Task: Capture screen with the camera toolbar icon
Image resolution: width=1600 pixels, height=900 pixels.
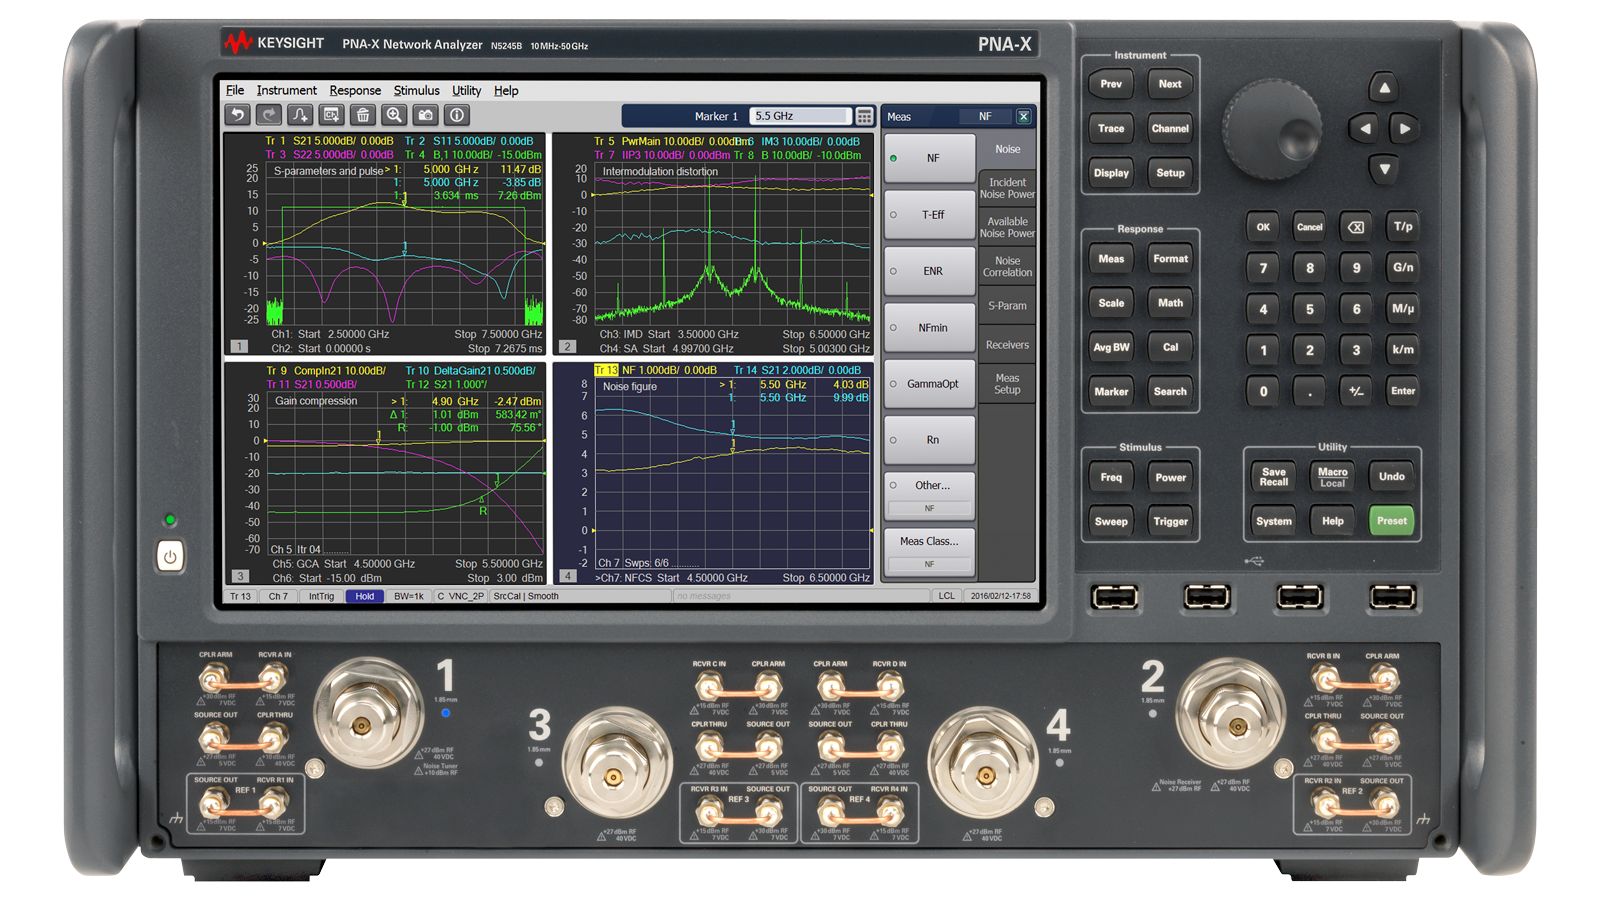Action: click(424, 115)
